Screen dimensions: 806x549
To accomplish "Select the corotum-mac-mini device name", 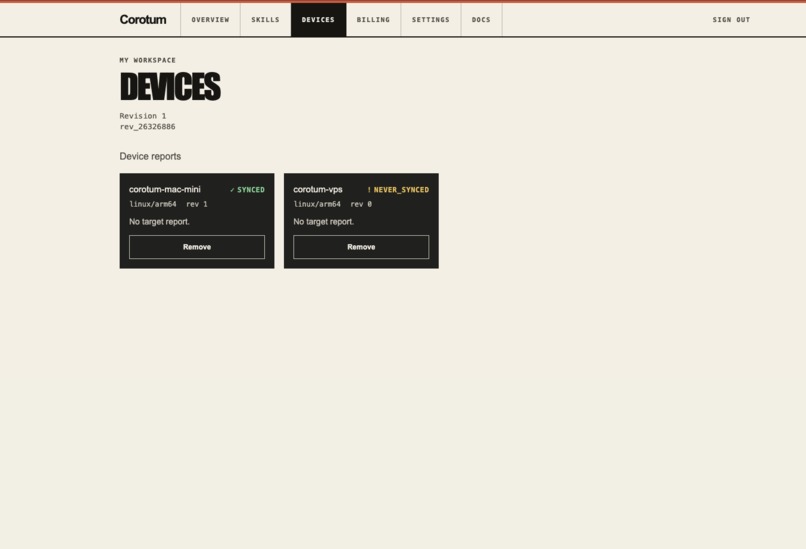I will point(164,189).
